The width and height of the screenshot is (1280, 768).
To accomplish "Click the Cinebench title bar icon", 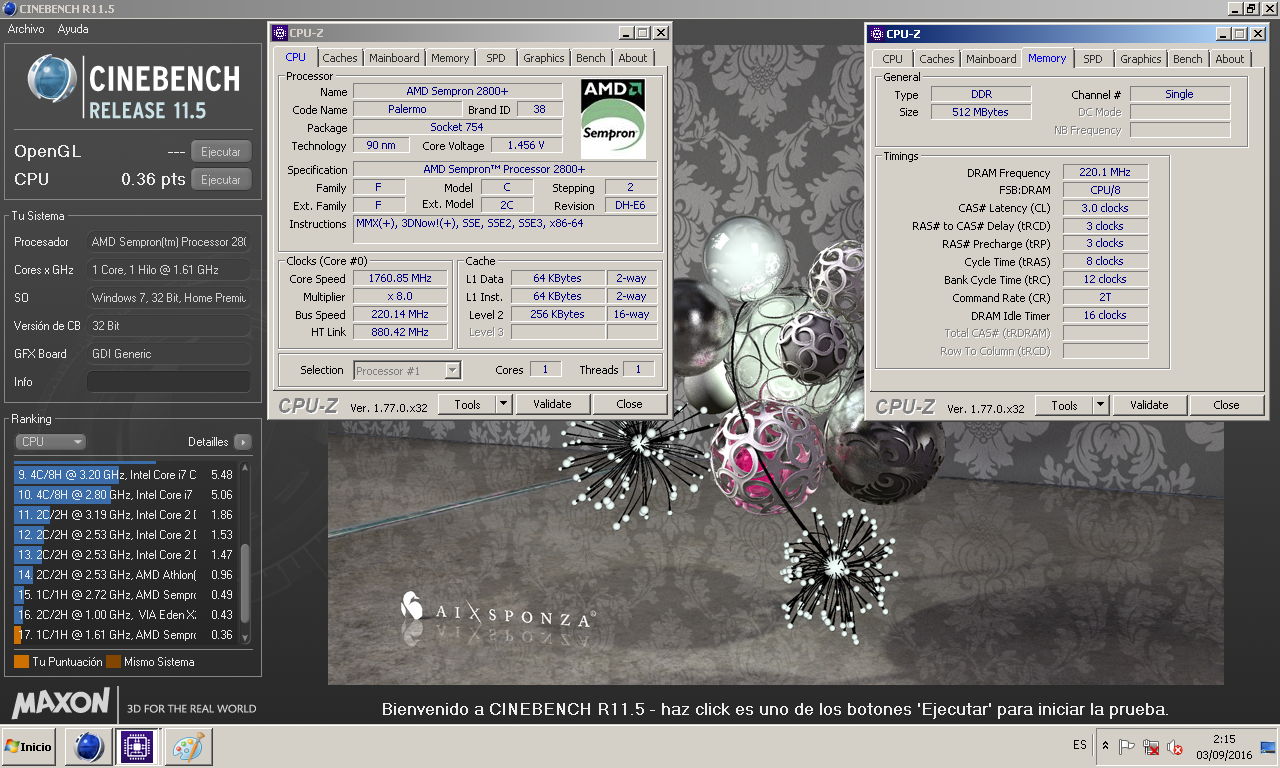I will pos(9,8).
